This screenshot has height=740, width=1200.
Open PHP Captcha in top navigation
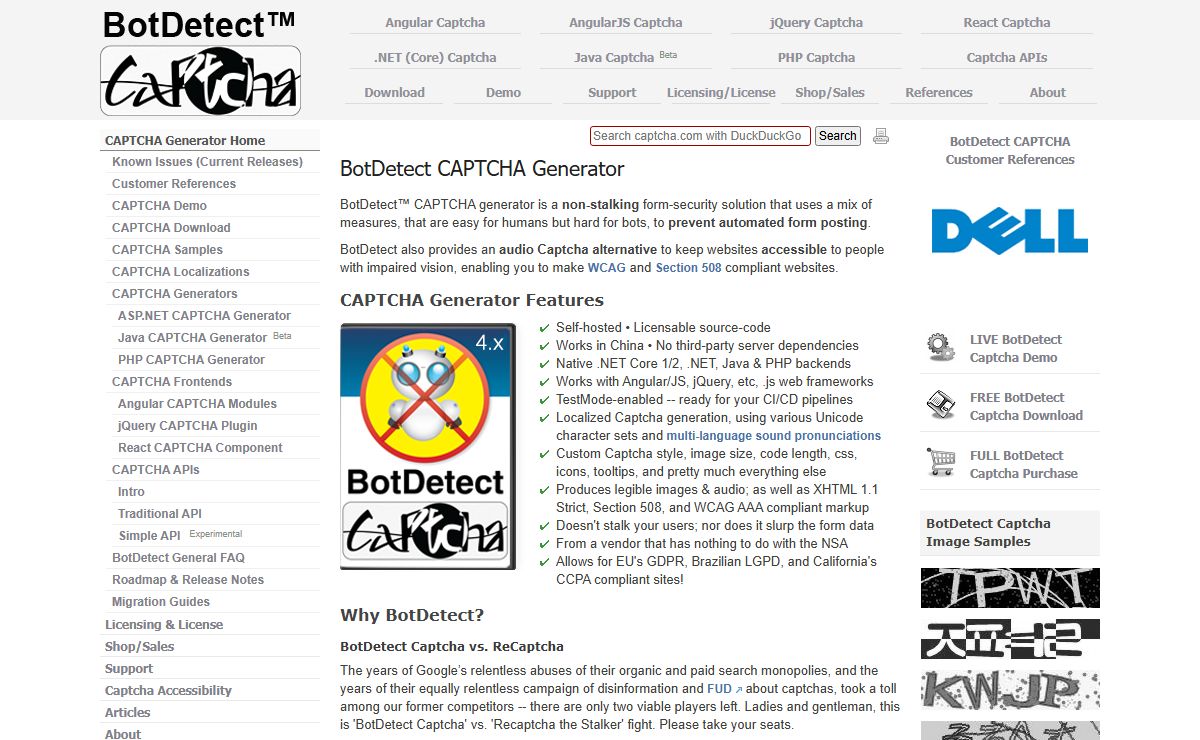(x=817, y=57)
